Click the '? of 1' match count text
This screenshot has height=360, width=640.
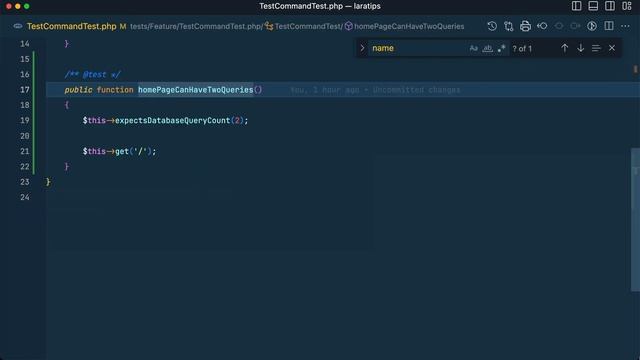click(522, 49)
